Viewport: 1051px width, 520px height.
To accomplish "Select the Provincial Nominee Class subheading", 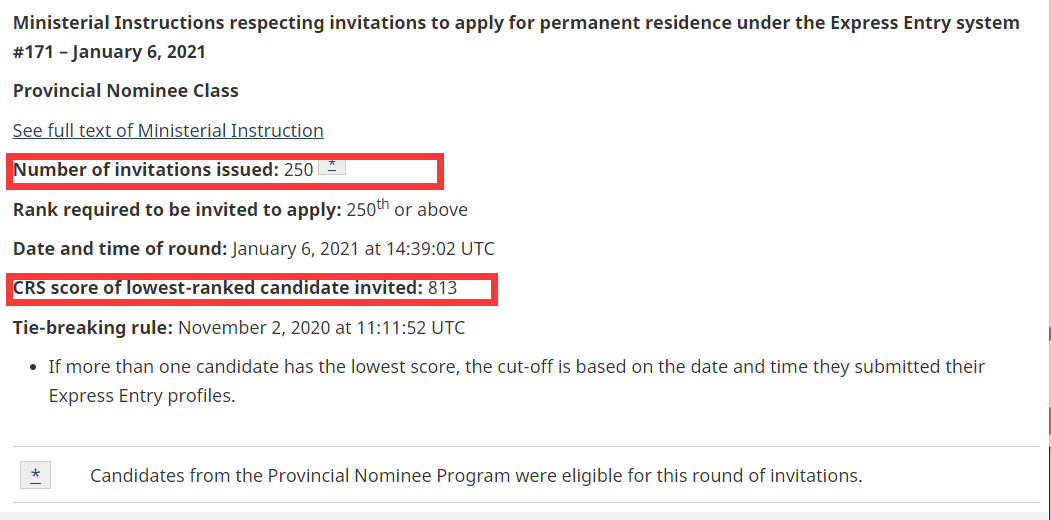I will click(x=125, y=91).
